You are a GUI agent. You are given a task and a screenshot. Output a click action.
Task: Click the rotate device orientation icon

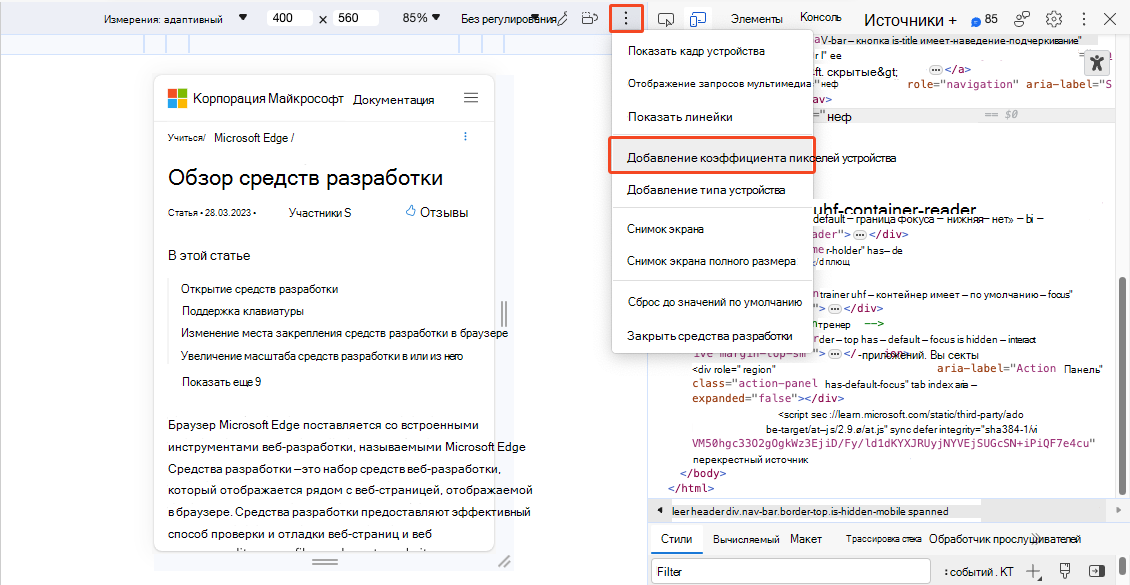(589, 17)
